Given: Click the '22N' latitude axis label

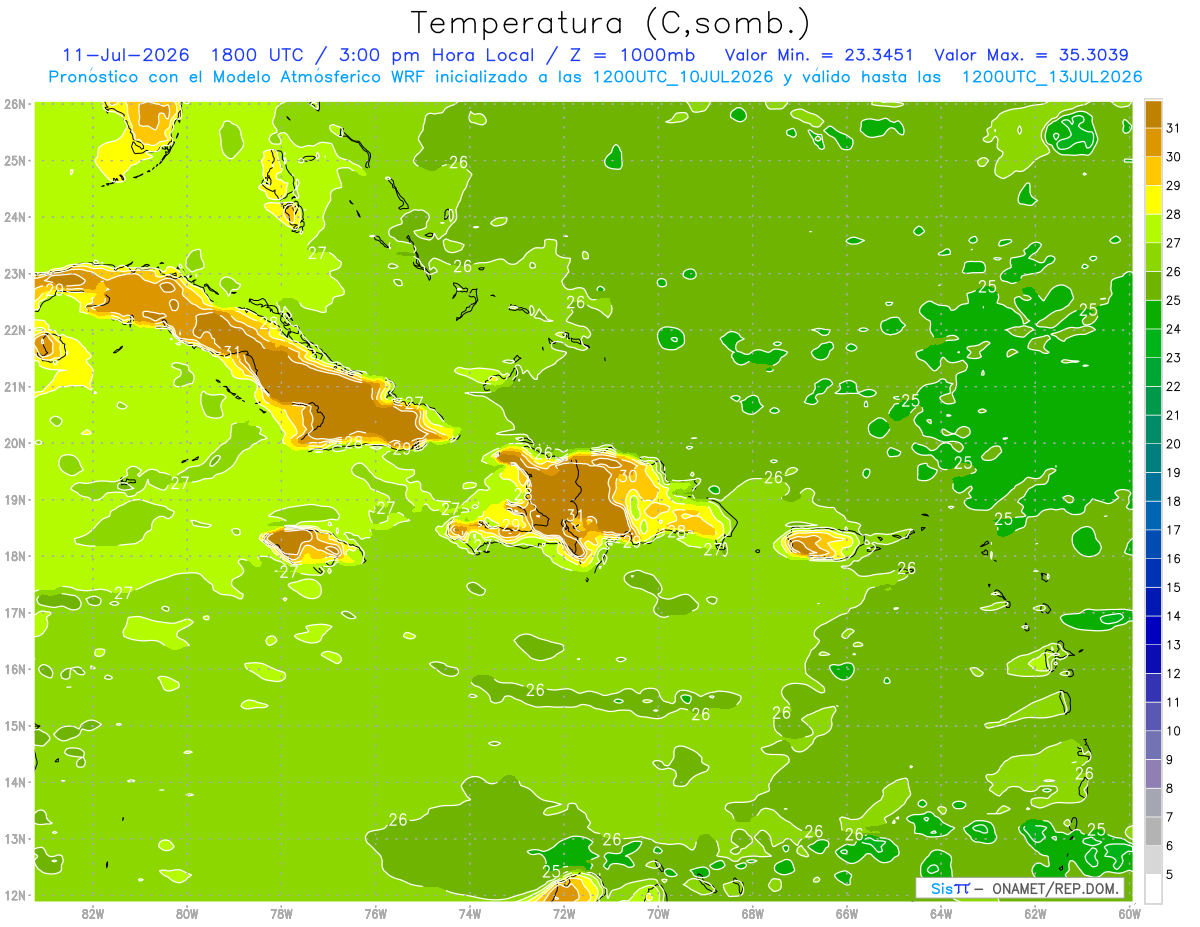Looking at the screenshot, I should 14,329.
